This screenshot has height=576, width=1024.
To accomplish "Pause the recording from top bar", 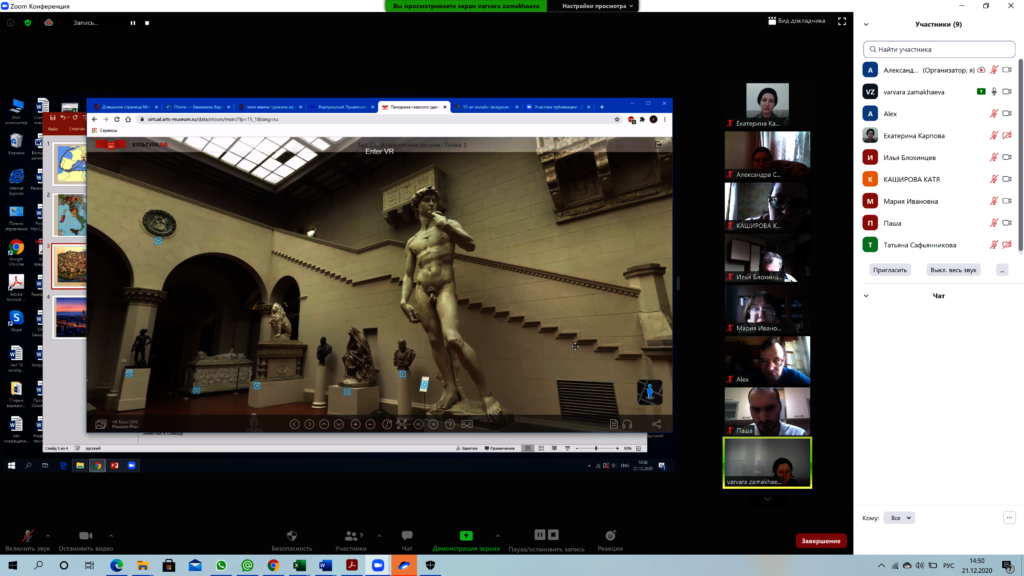I will click(x=133, y=23).
